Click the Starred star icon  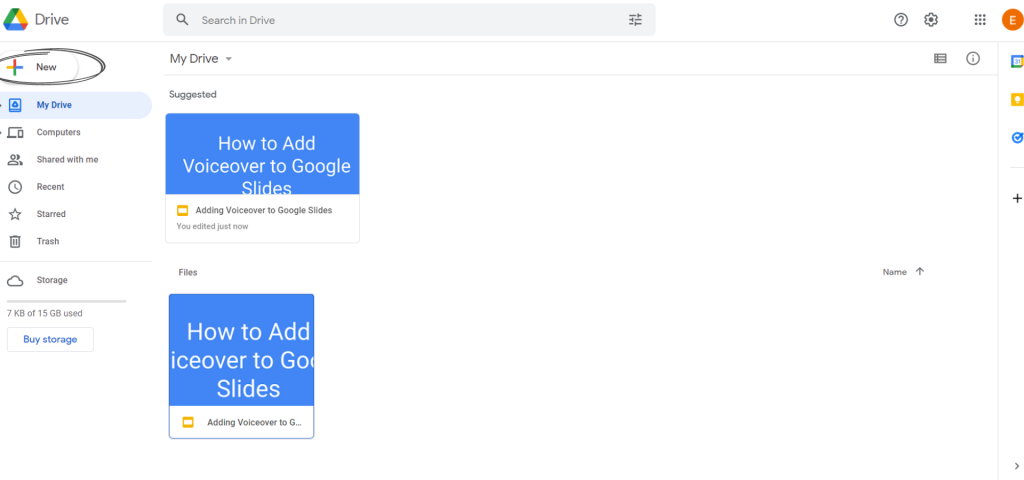click(15, 214)
